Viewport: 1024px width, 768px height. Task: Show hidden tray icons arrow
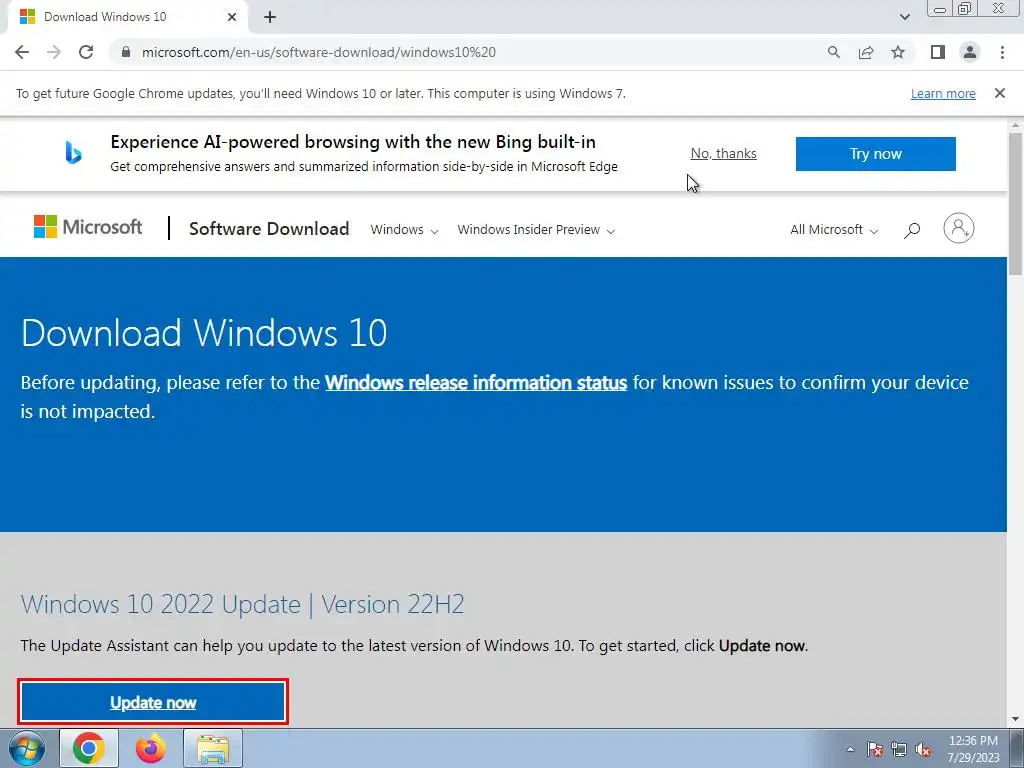click(x=850, y=749)
